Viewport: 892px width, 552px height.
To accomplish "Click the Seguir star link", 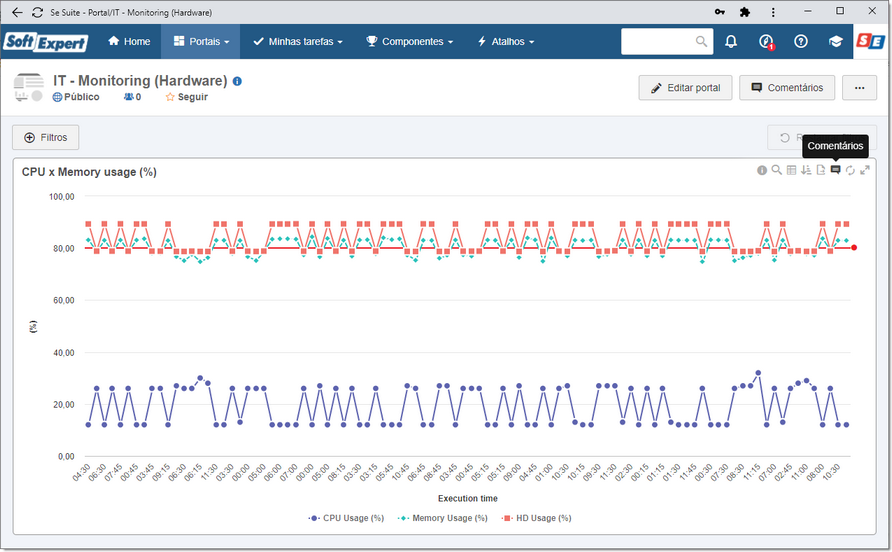I will click(x=187, y=97).
